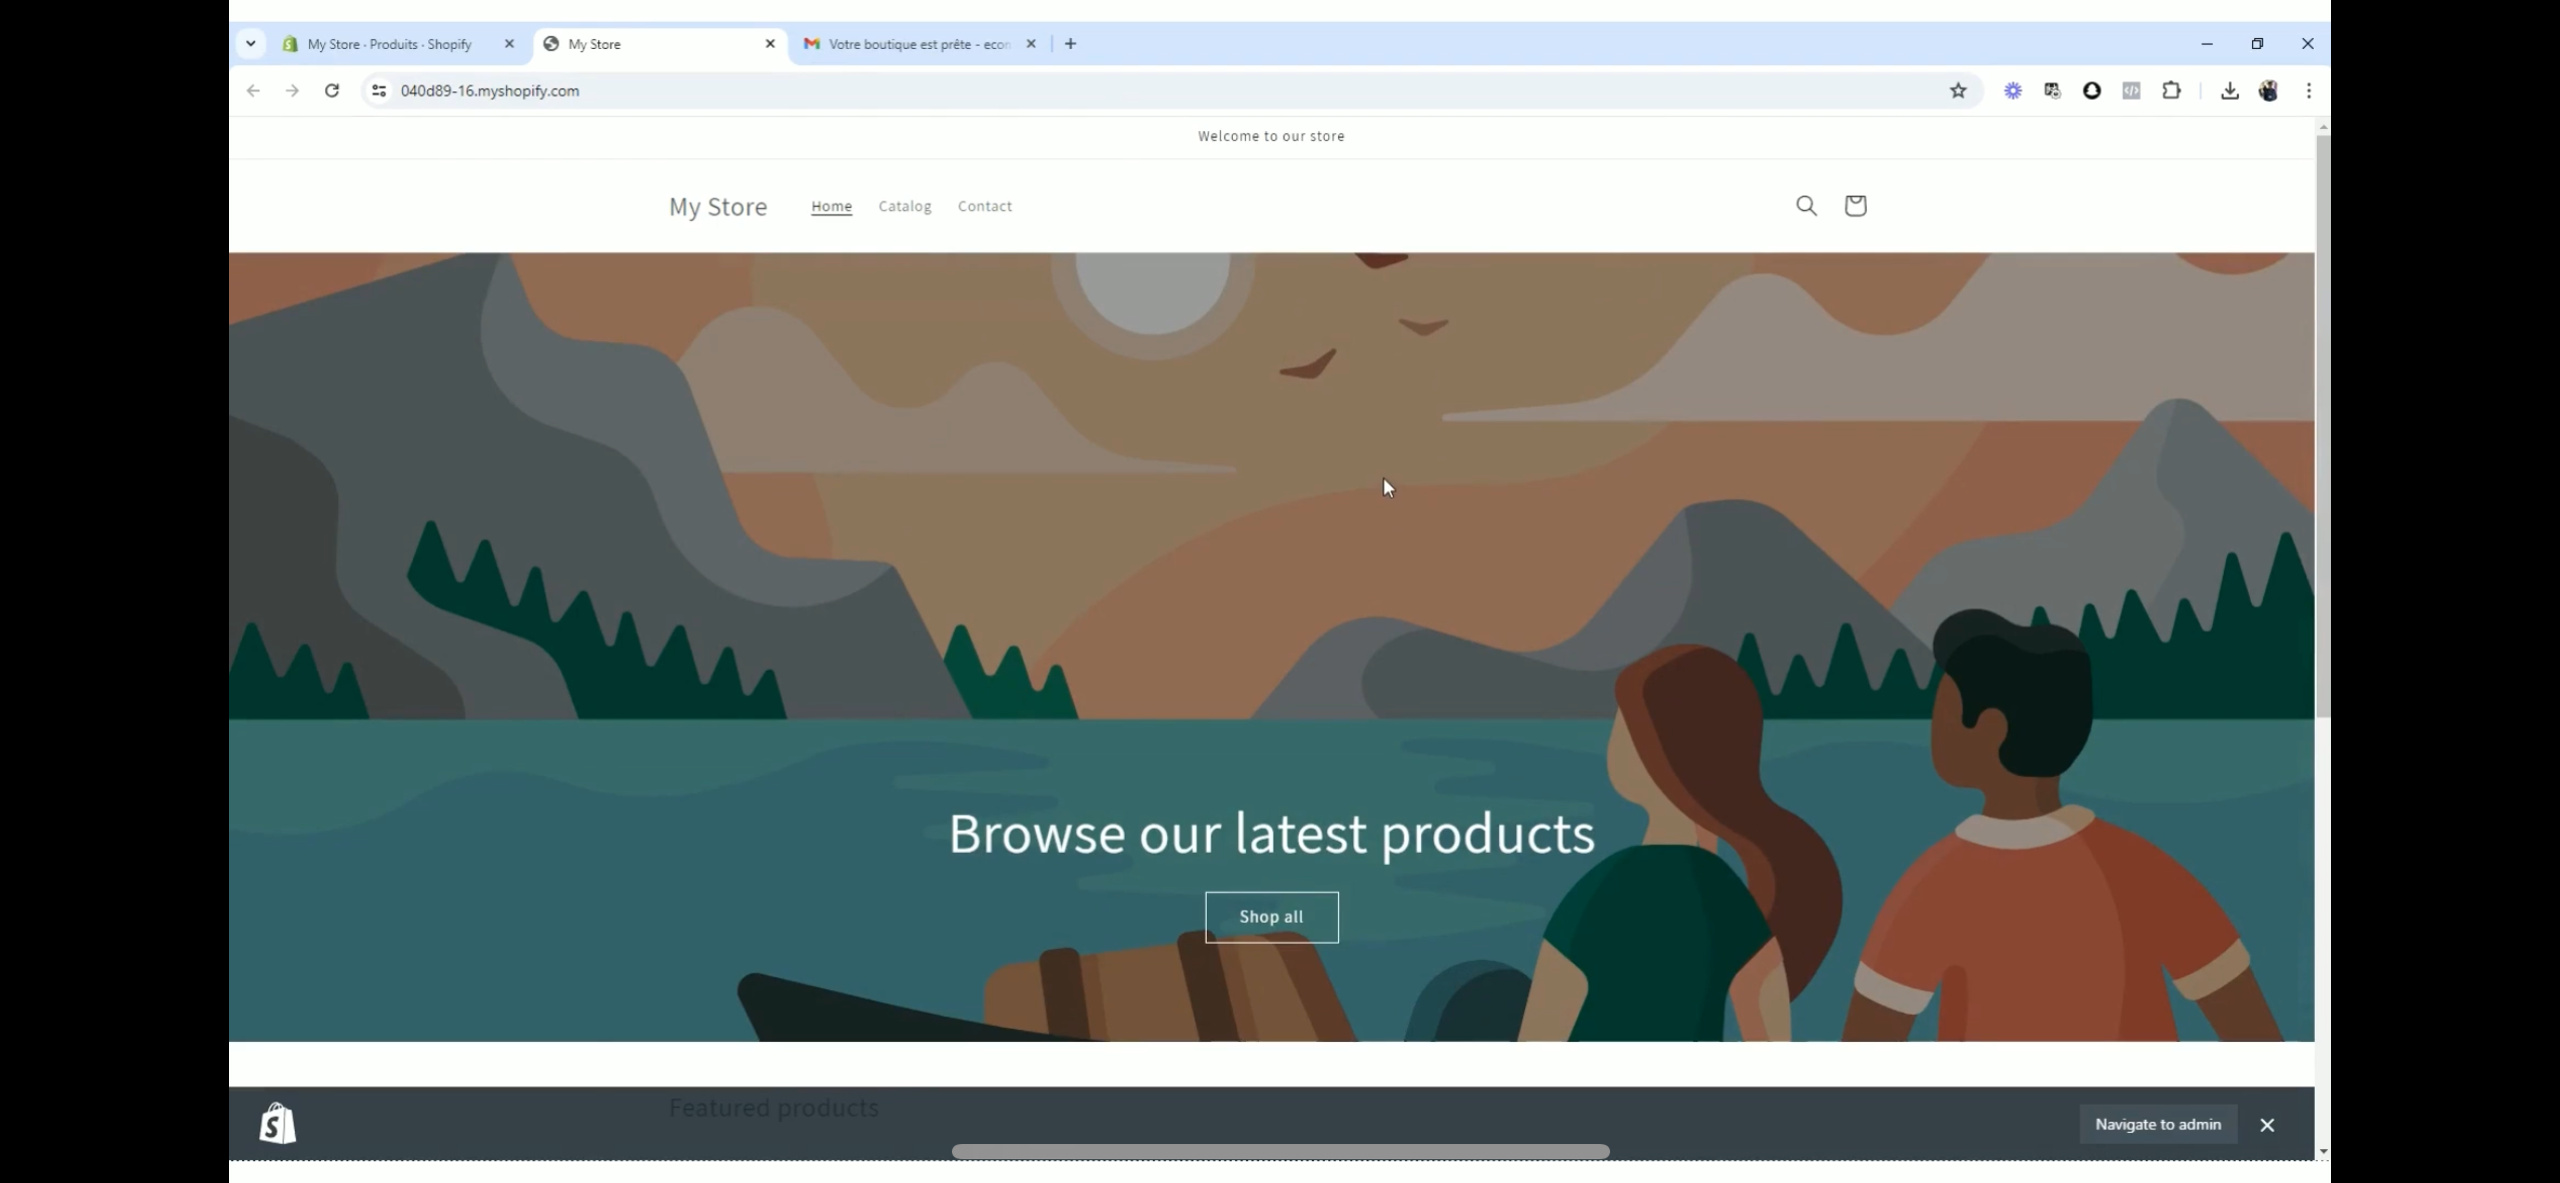Go forward in browser history
Viewport: 2560px width, 1183px height.
(292, 91)
